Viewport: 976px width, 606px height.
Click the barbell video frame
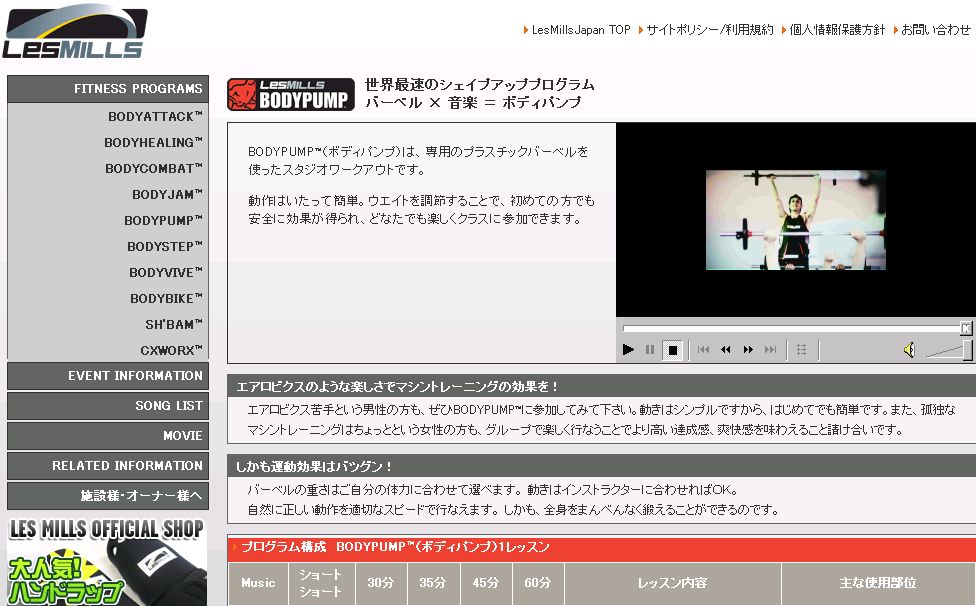[x=795, y=220]
